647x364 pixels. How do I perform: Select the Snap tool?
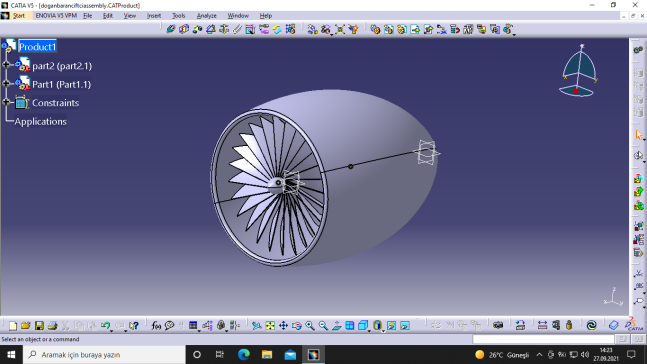pos(326,29)
